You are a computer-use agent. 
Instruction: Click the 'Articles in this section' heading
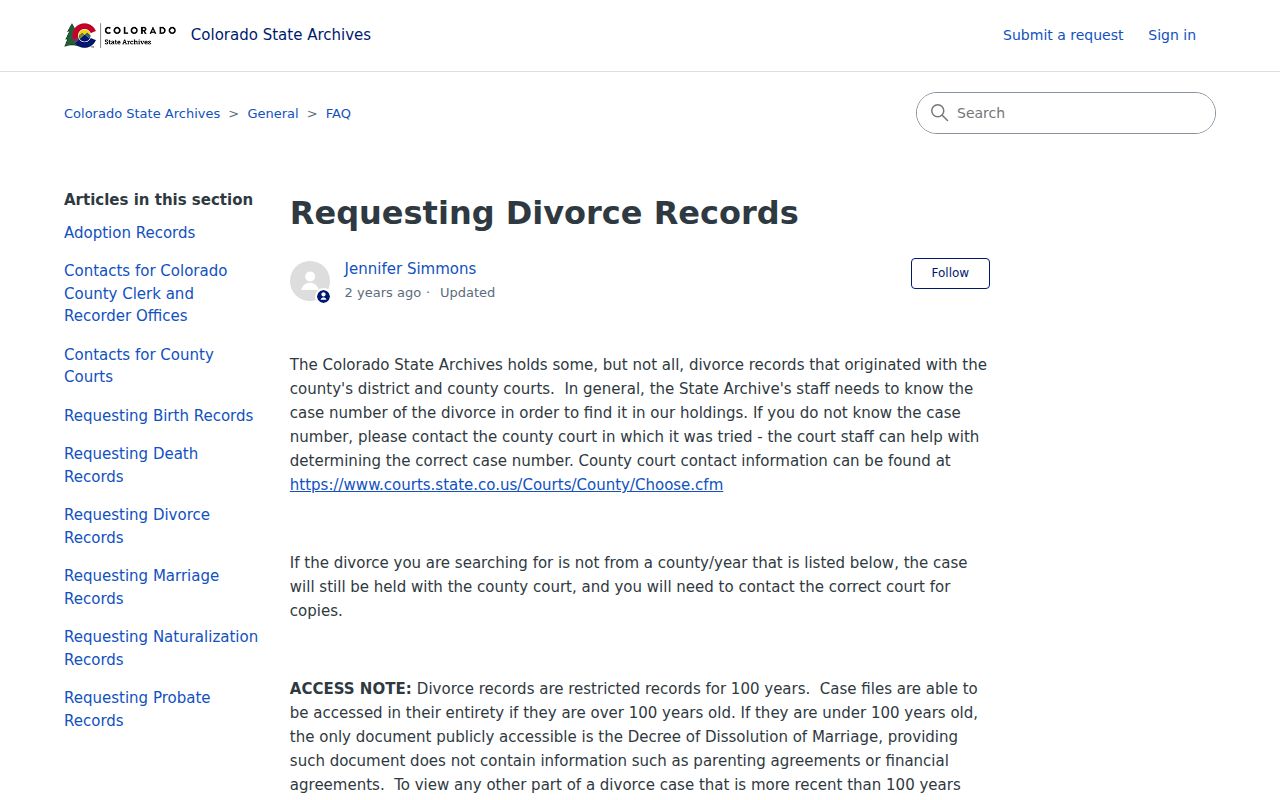tap(158, 199)
